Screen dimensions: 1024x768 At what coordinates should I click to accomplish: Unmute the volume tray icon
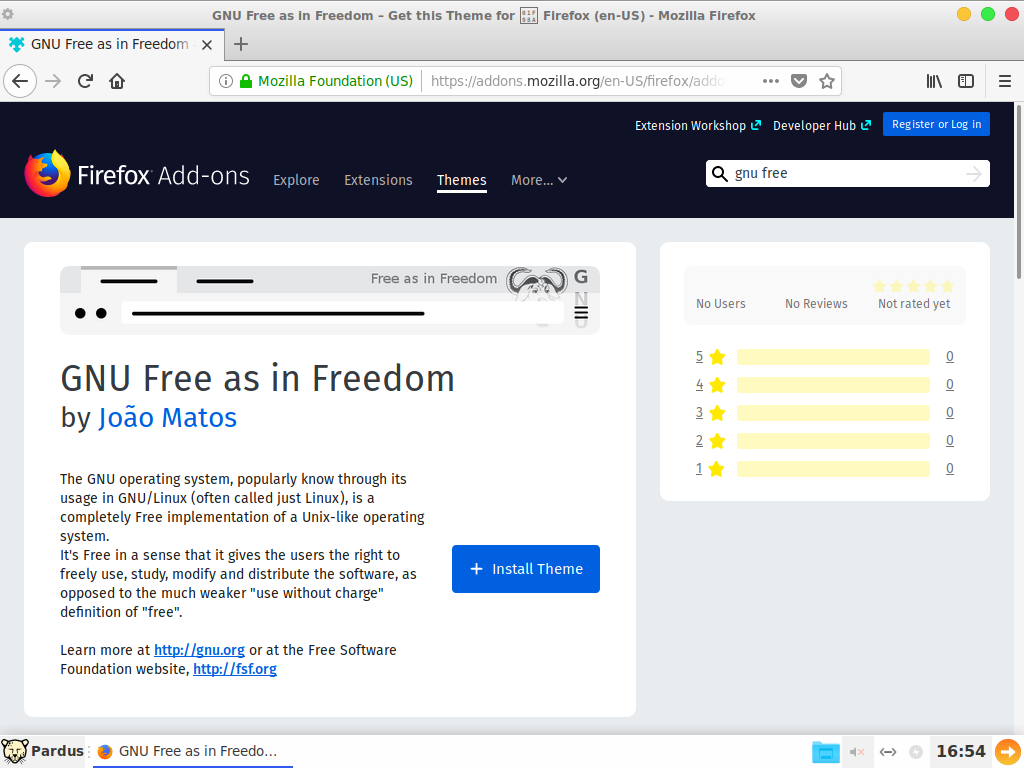click(x=857, y=752)
